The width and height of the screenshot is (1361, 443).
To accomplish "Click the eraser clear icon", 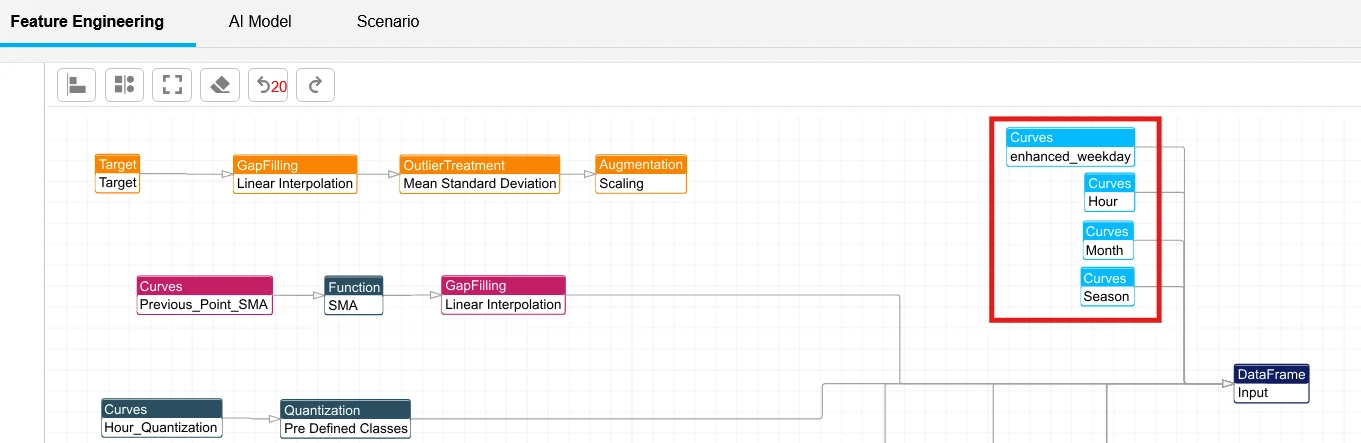I will point(220,85).
